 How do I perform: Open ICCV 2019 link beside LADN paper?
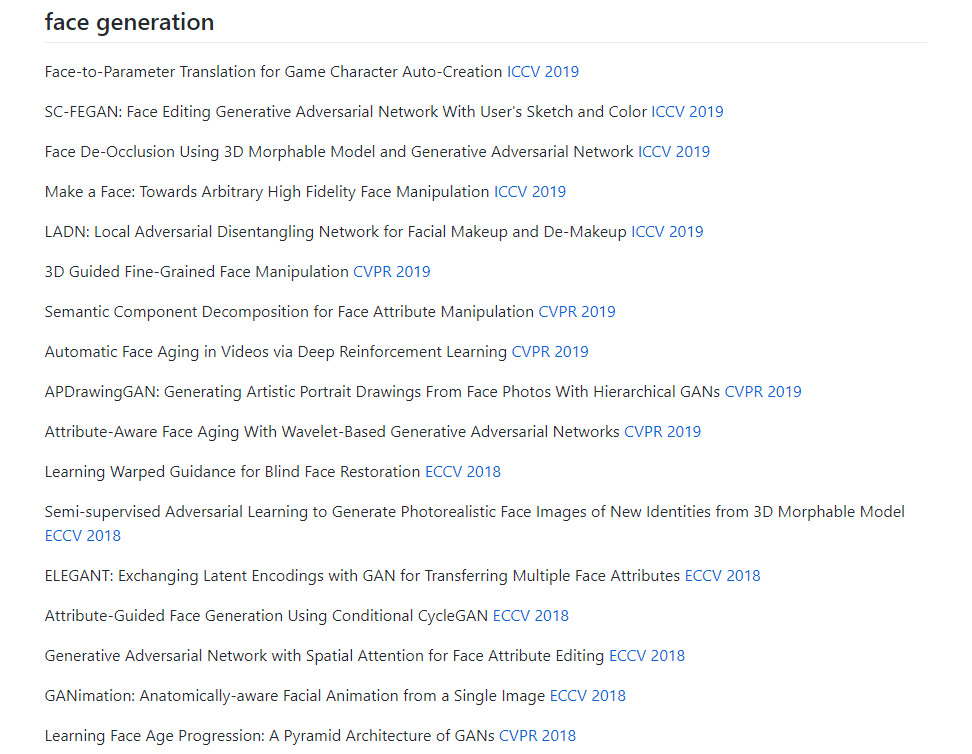click(x=667, y=232)
